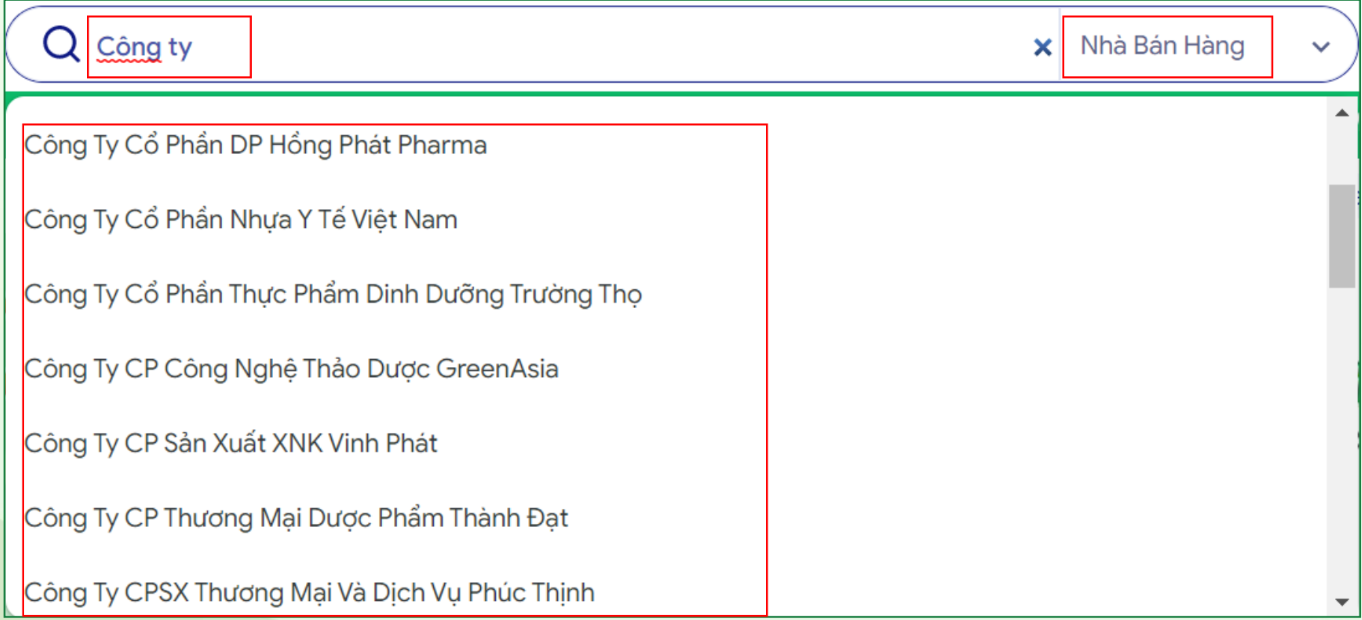Choose Công Ty Cổ Phần Nhựa Y Tế Việt Nam

[241, 220]
